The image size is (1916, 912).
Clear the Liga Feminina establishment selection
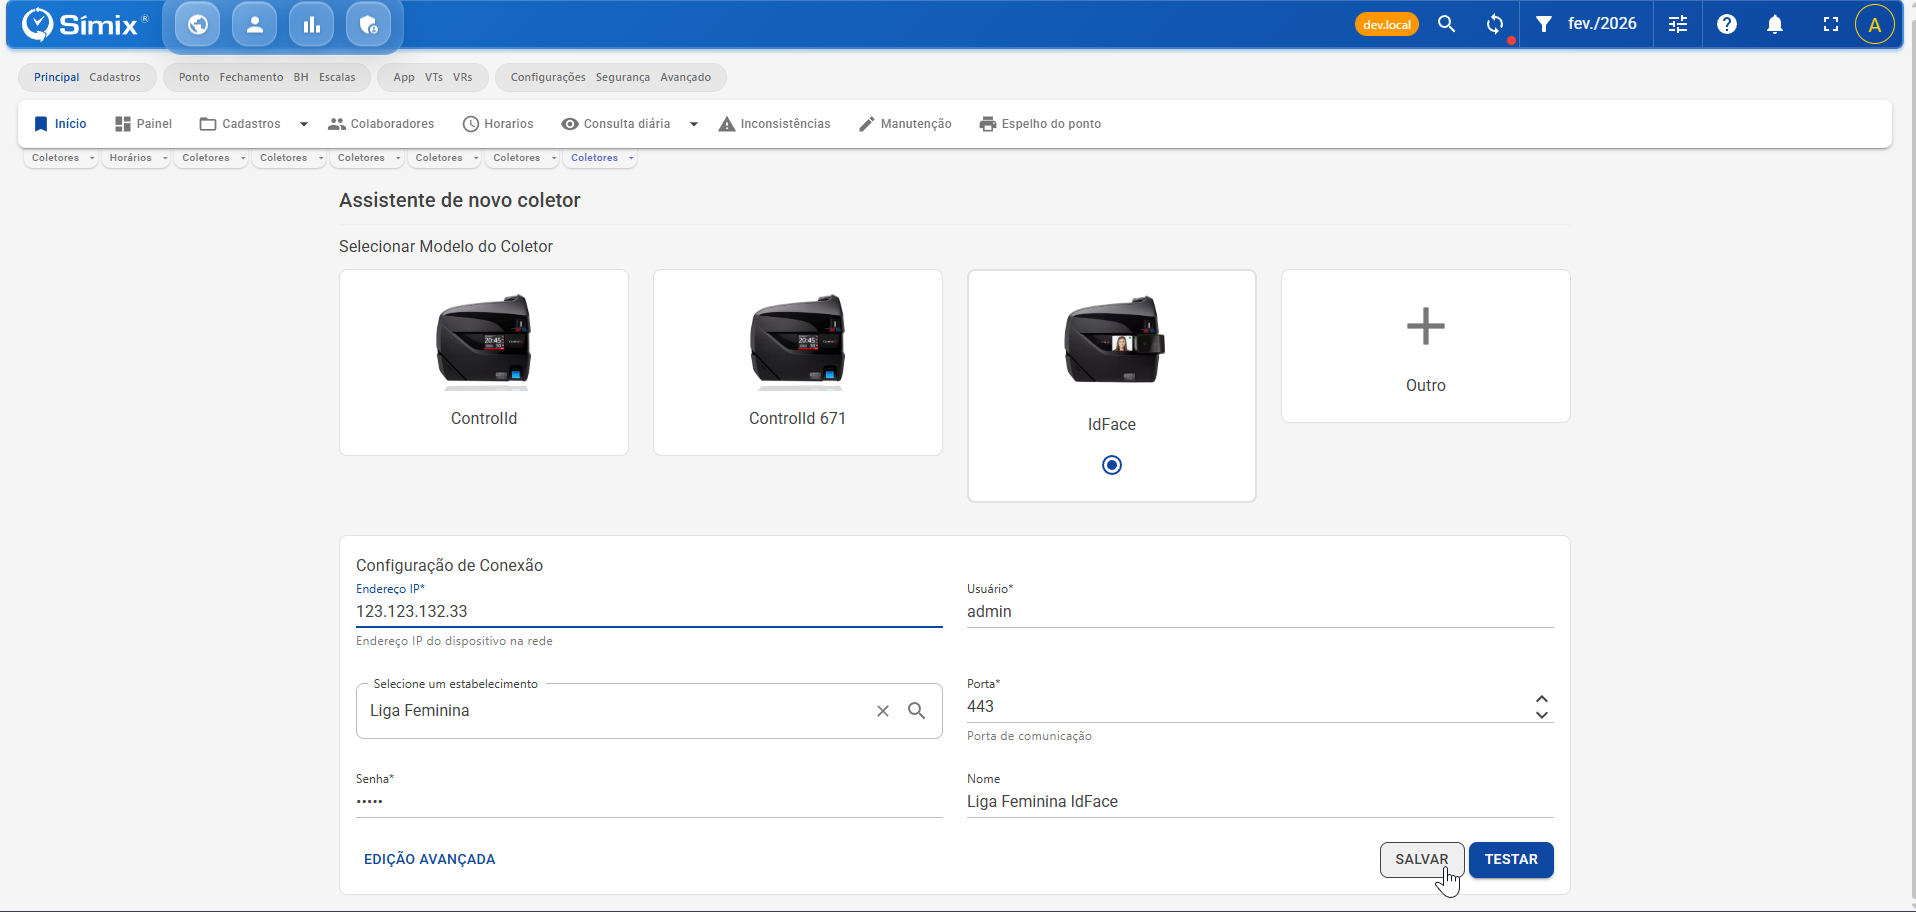click(x=883, y=711)
